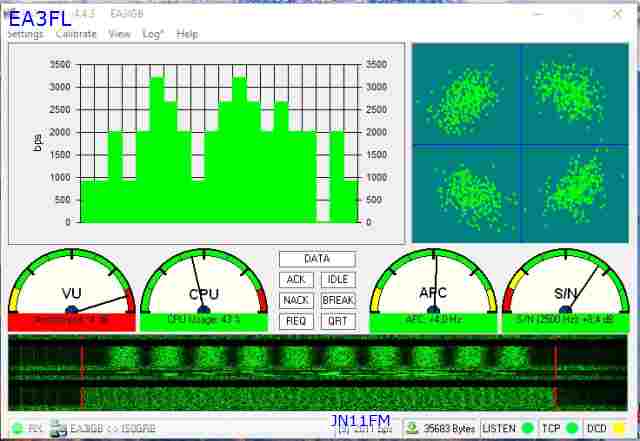Open the Log menu
Image resolution: width=640 pixels, height=441 pixels.
click(x=152, y=34)
